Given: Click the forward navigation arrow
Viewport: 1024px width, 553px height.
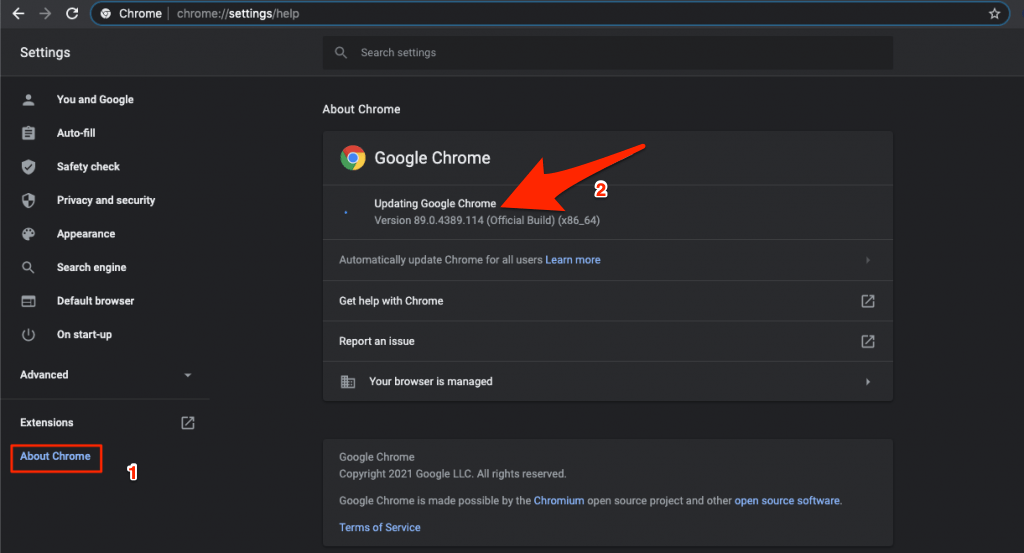Looking at the screenshot, I should [45, 14].
